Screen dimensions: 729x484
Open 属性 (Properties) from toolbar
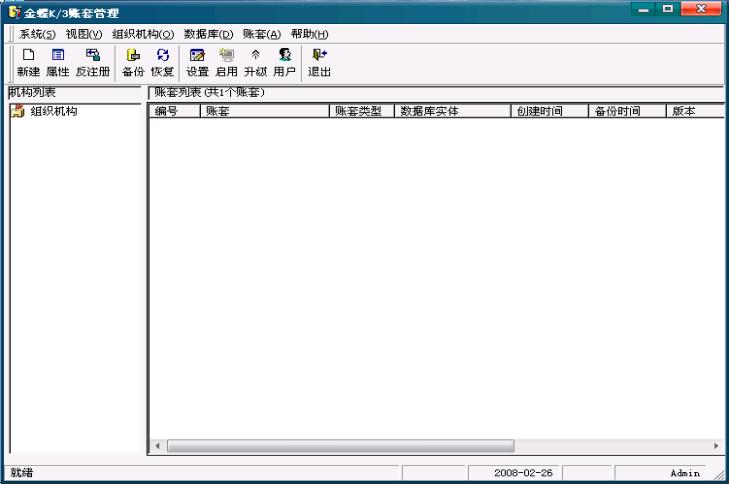pyautogui.click(x=58, y=62)
